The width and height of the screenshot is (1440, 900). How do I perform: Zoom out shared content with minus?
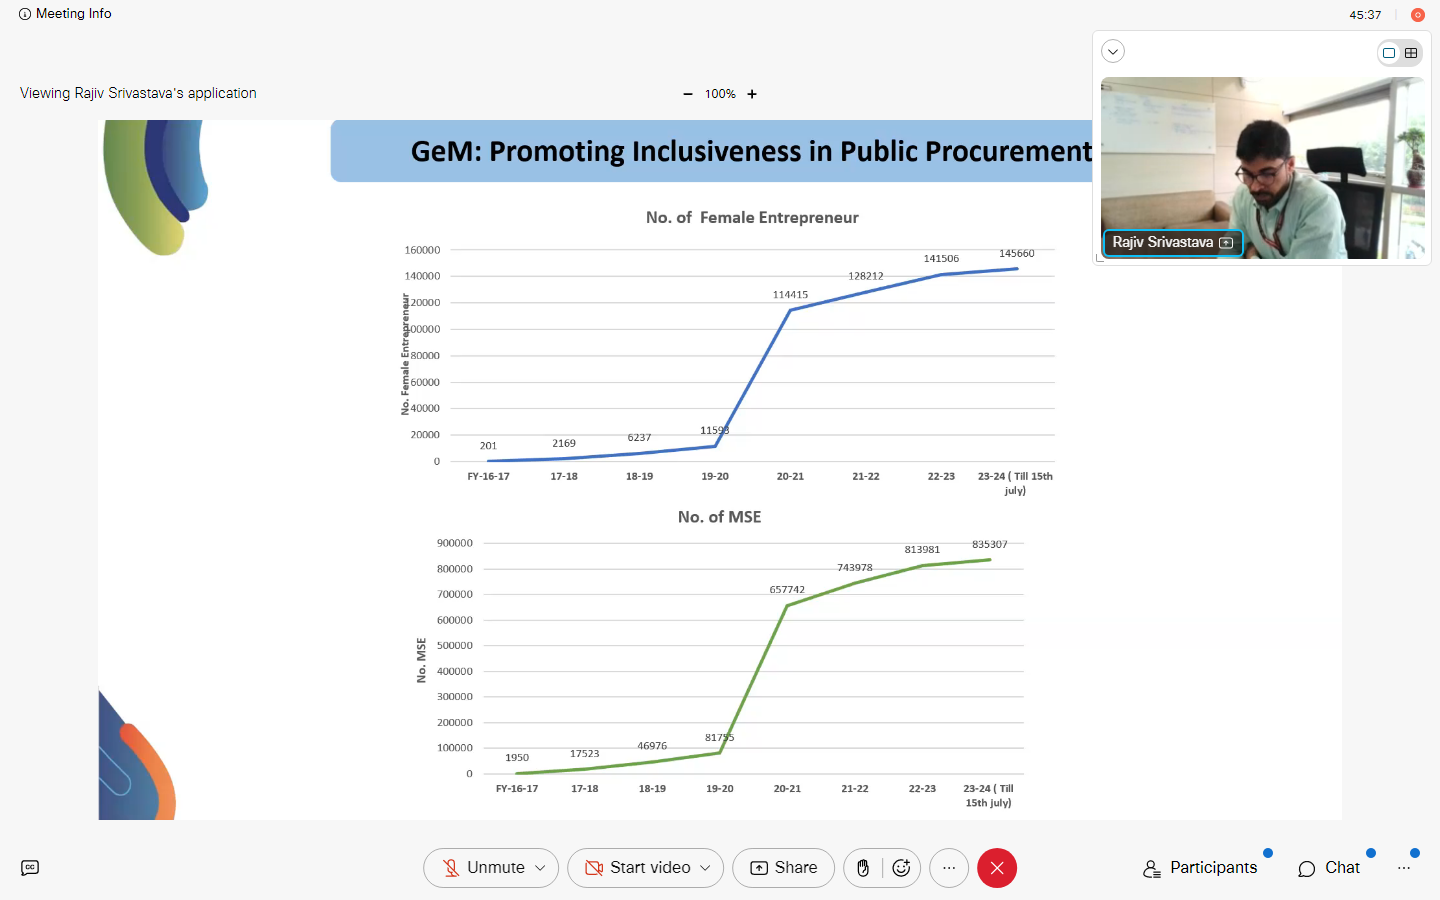click(688, 94)
